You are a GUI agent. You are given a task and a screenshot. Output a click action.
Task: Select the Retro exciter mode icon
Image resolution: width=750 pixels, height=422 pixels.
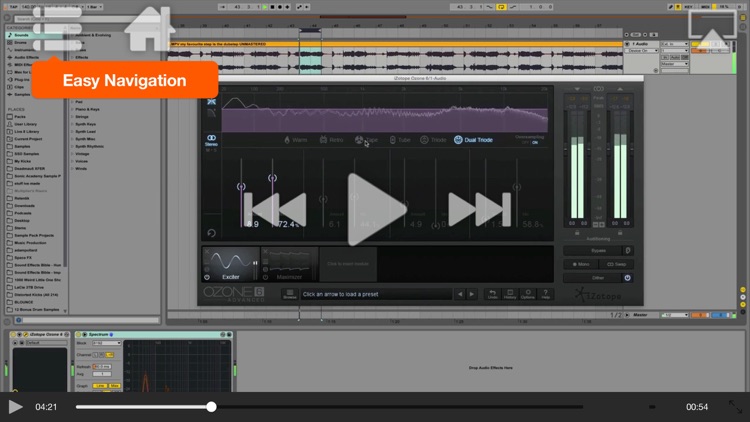[323, 140]
